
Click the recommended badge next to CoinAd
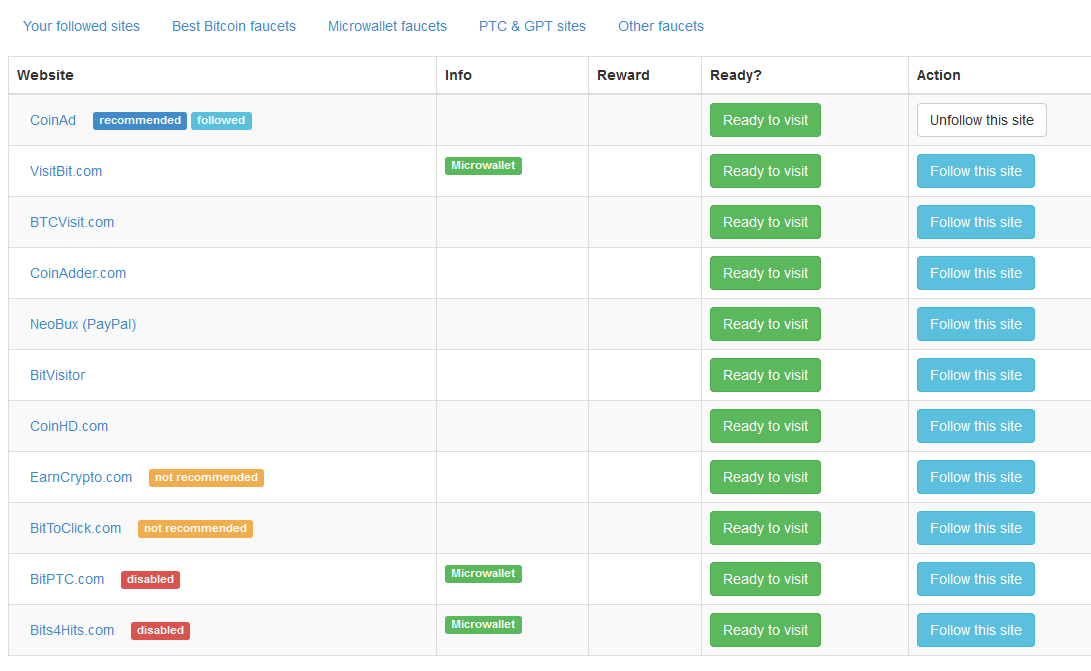(x=140, y=120)
